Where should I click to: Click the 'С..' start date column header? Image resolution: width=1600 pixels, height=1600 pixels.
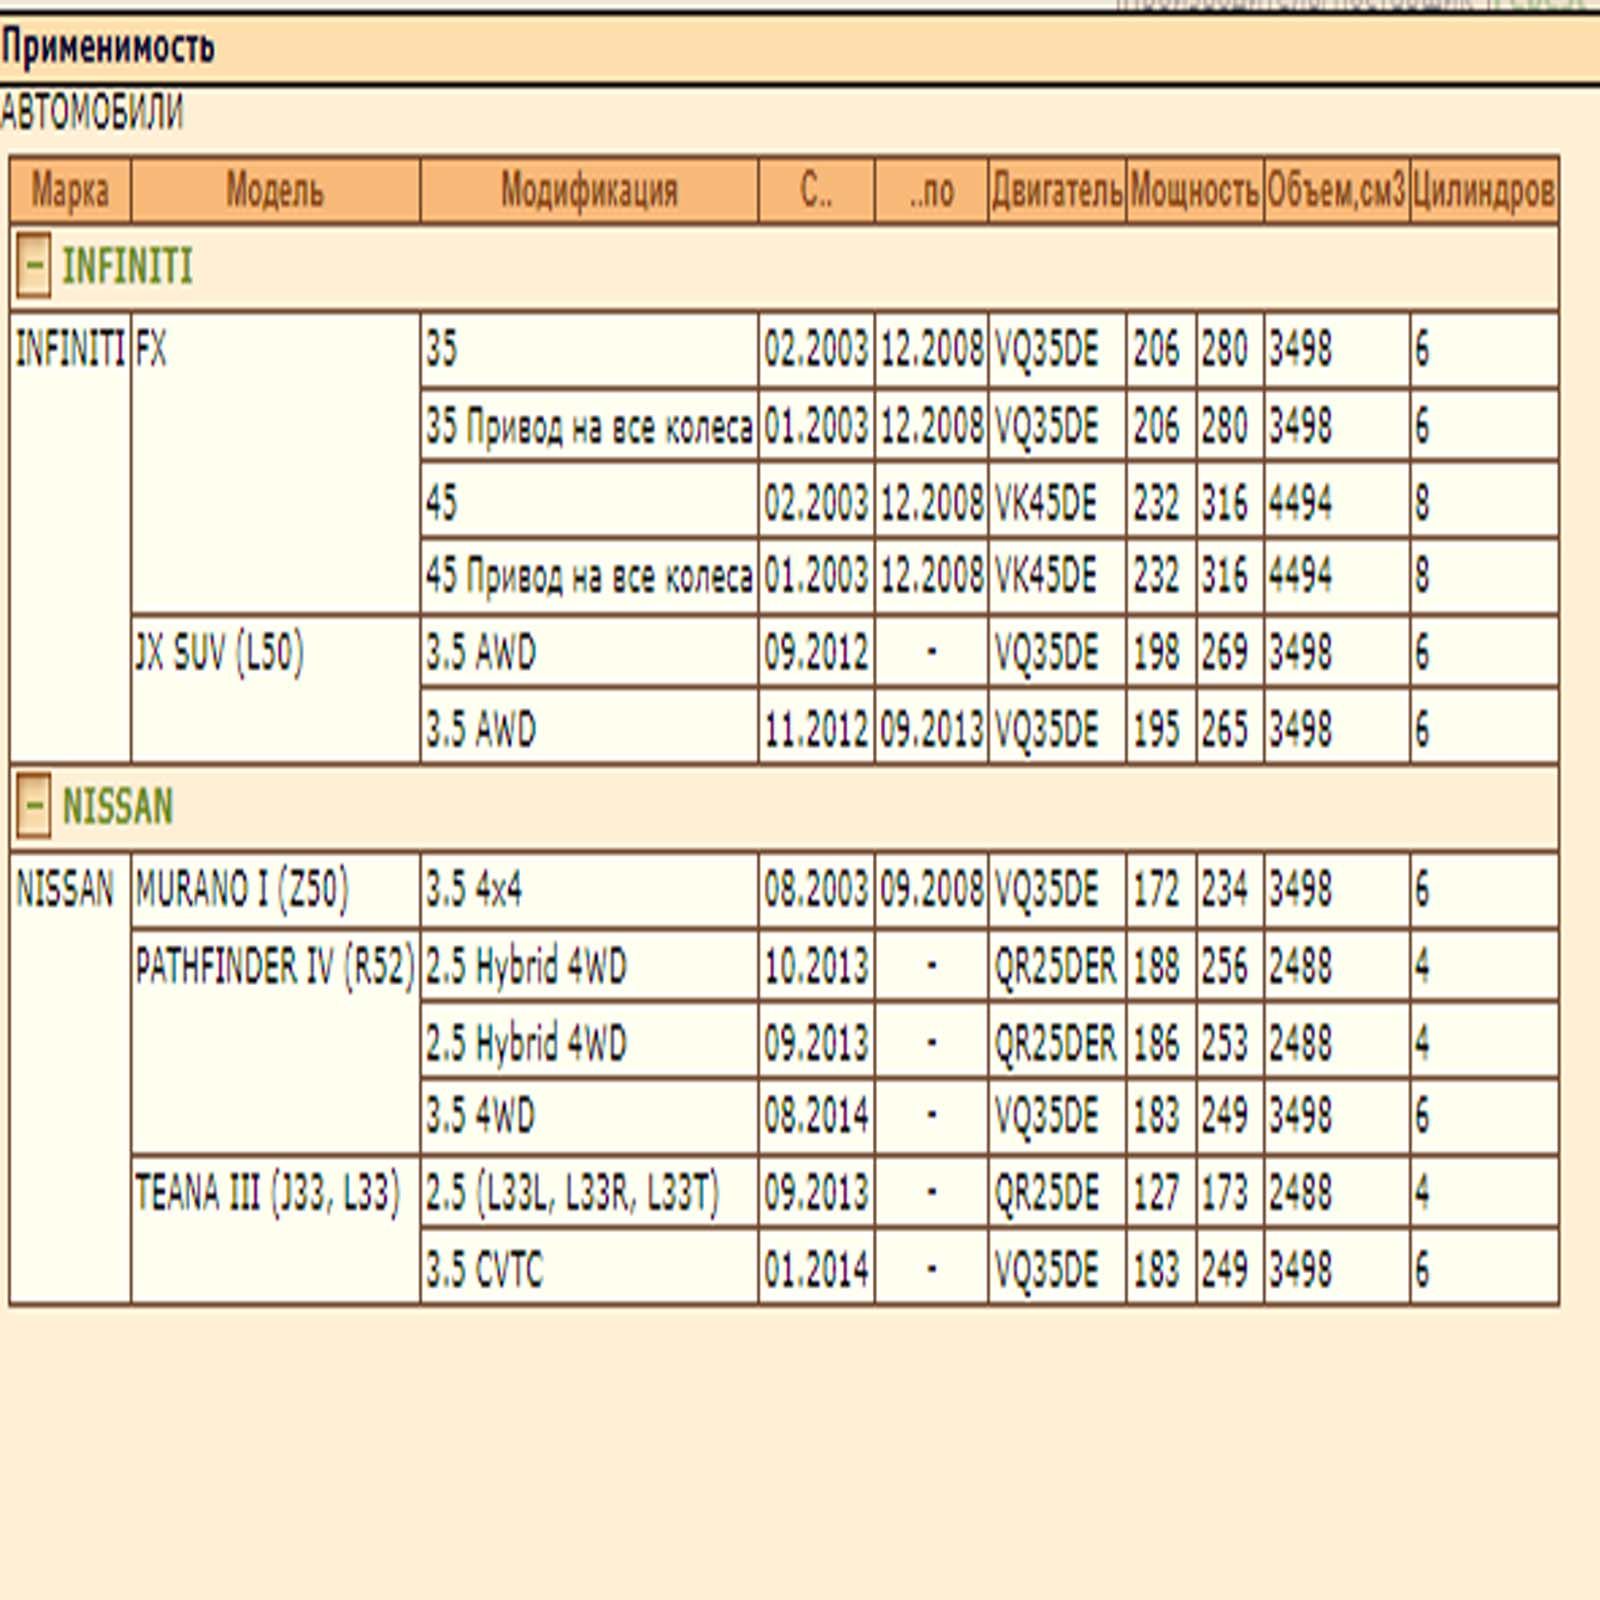[x=816, y=189]
